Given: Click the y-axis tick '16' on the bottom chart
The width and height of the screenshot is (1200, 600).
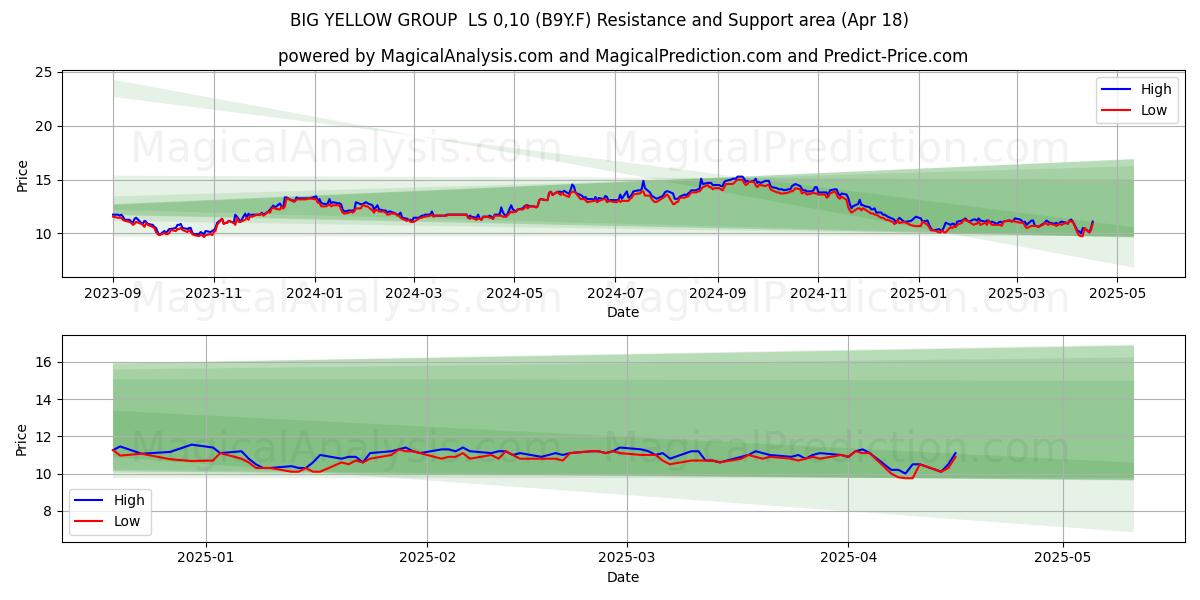Looking at the screenshot, I should click(44, 362).
